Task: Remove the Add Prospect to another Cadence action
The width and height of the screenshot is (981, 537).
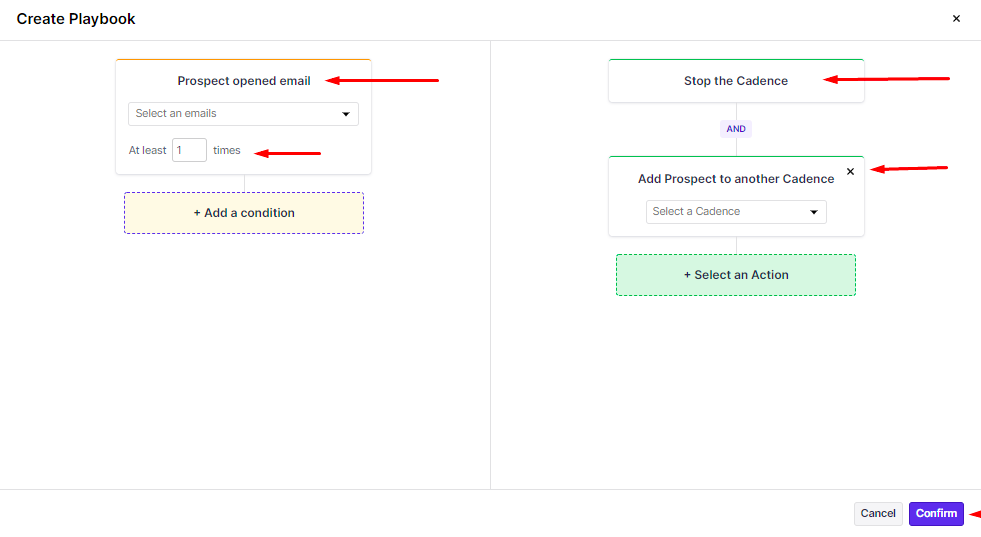Action: pyautogui.click(x=850, y=171)
